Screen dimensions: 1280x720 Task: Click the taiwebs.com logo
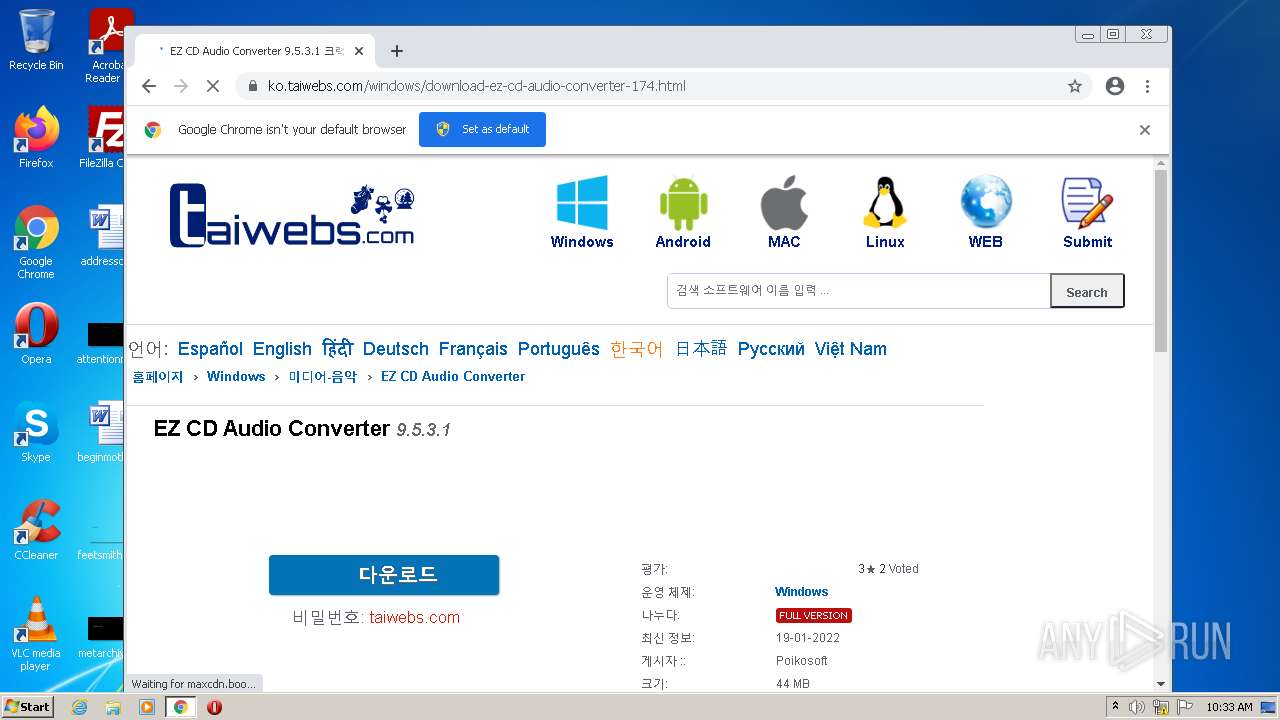[291, 214]
